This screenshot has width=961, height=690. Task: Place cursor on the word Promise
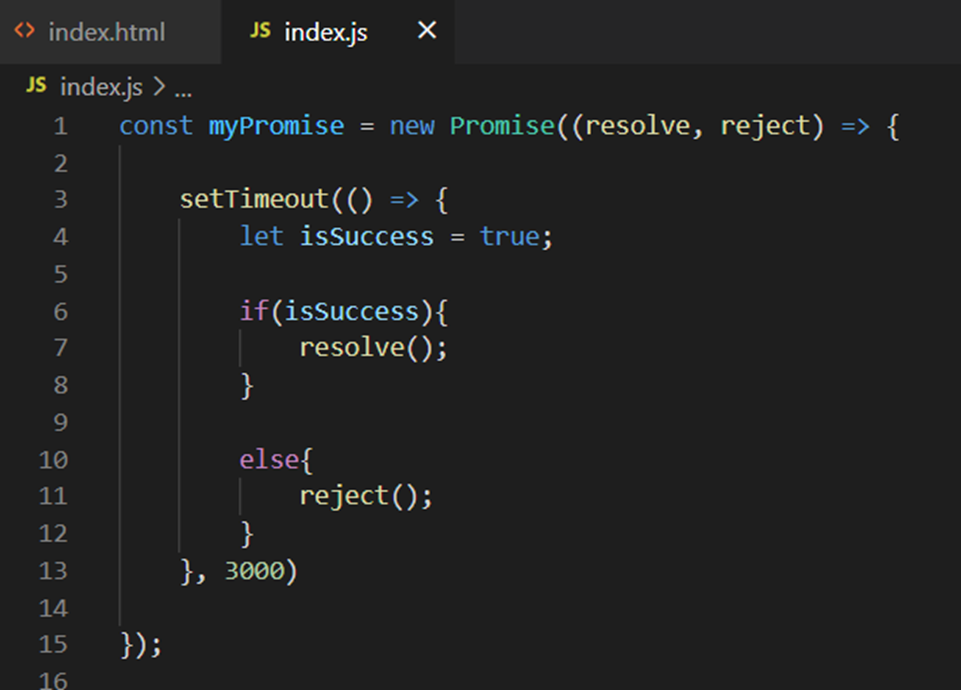tap(503, 126)
